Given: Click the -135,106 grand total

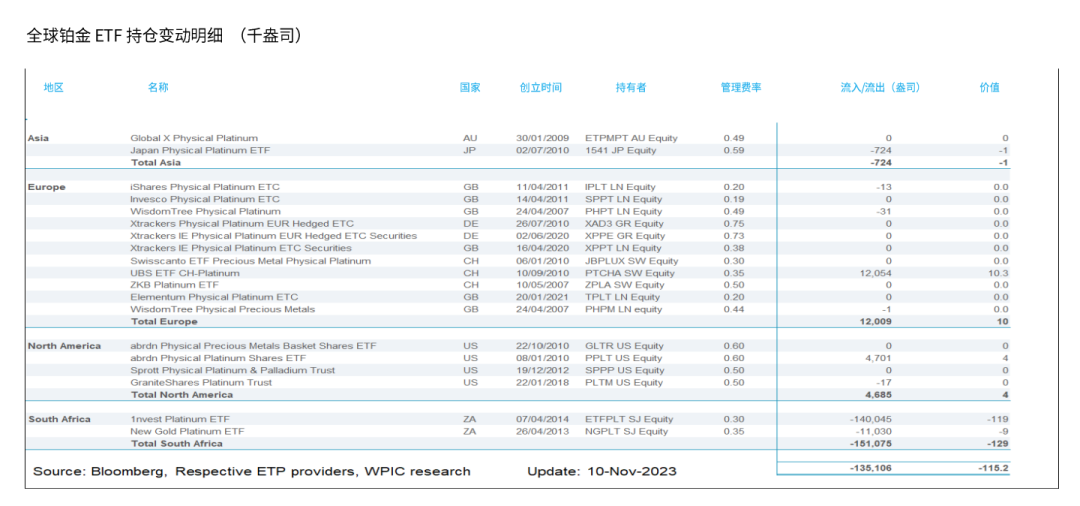Looking at the screenshot, I should tap(871, 468).
